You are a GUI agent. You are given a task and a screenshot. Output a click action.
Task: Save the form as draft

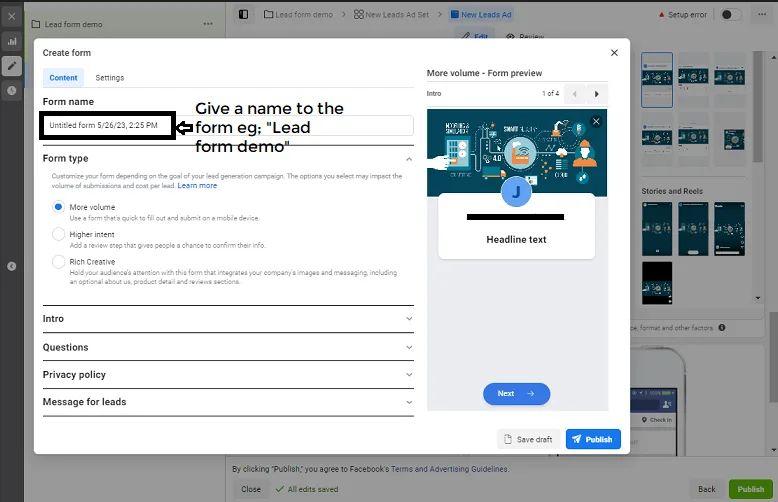528,439
